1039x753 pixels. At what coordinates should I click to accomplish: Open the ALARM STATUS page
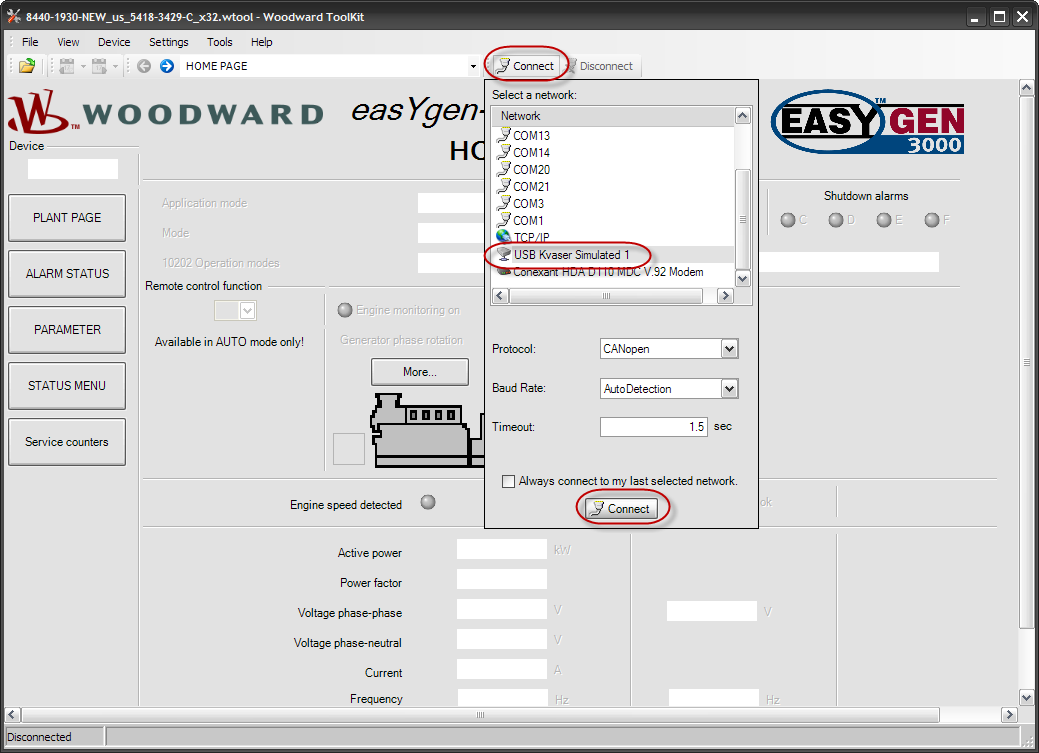pyautogui.click(x=67, y=274)
